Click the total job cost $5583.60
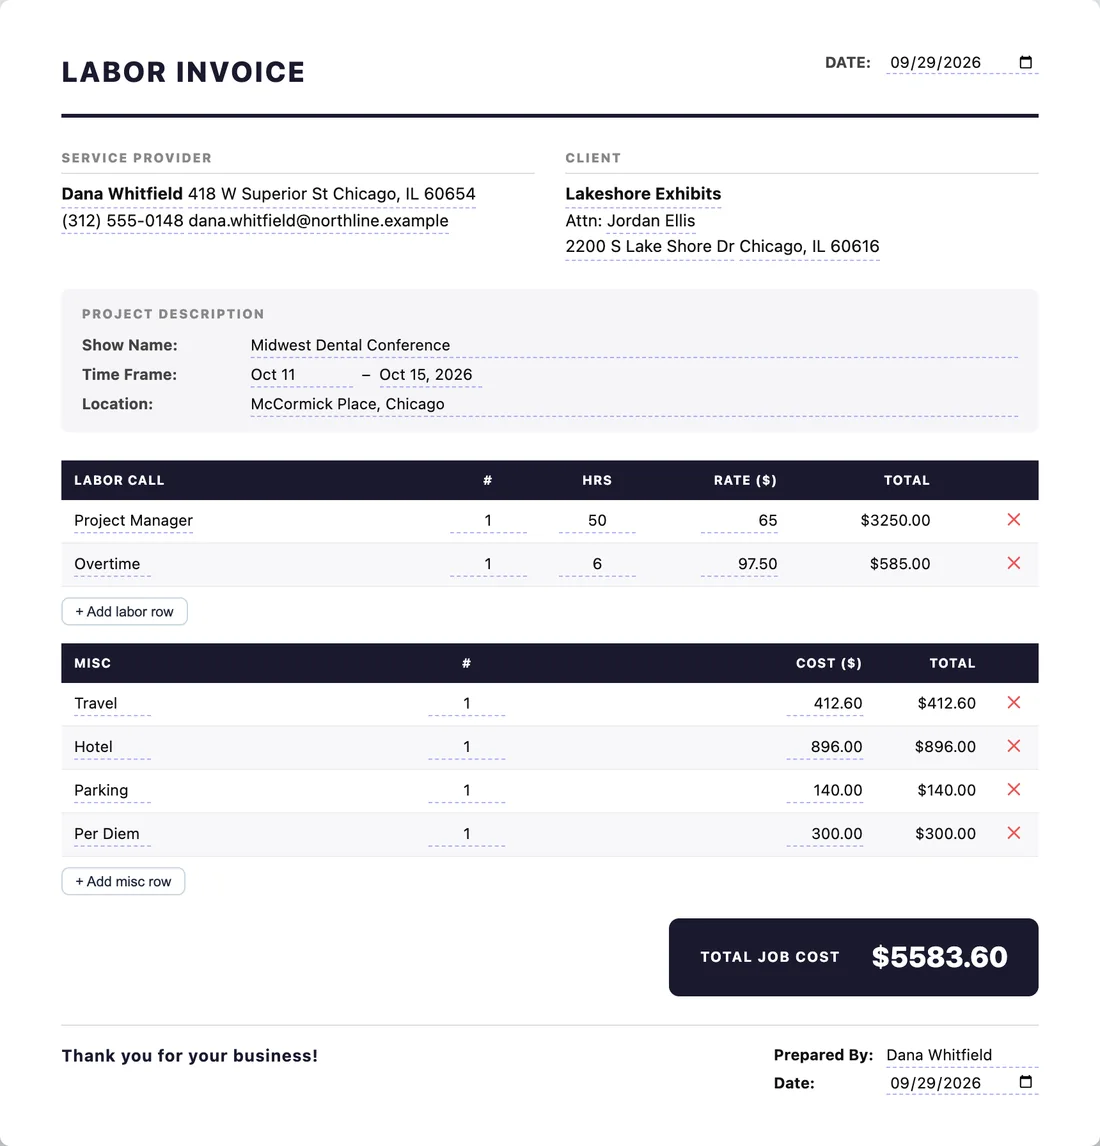 [939, 957]
